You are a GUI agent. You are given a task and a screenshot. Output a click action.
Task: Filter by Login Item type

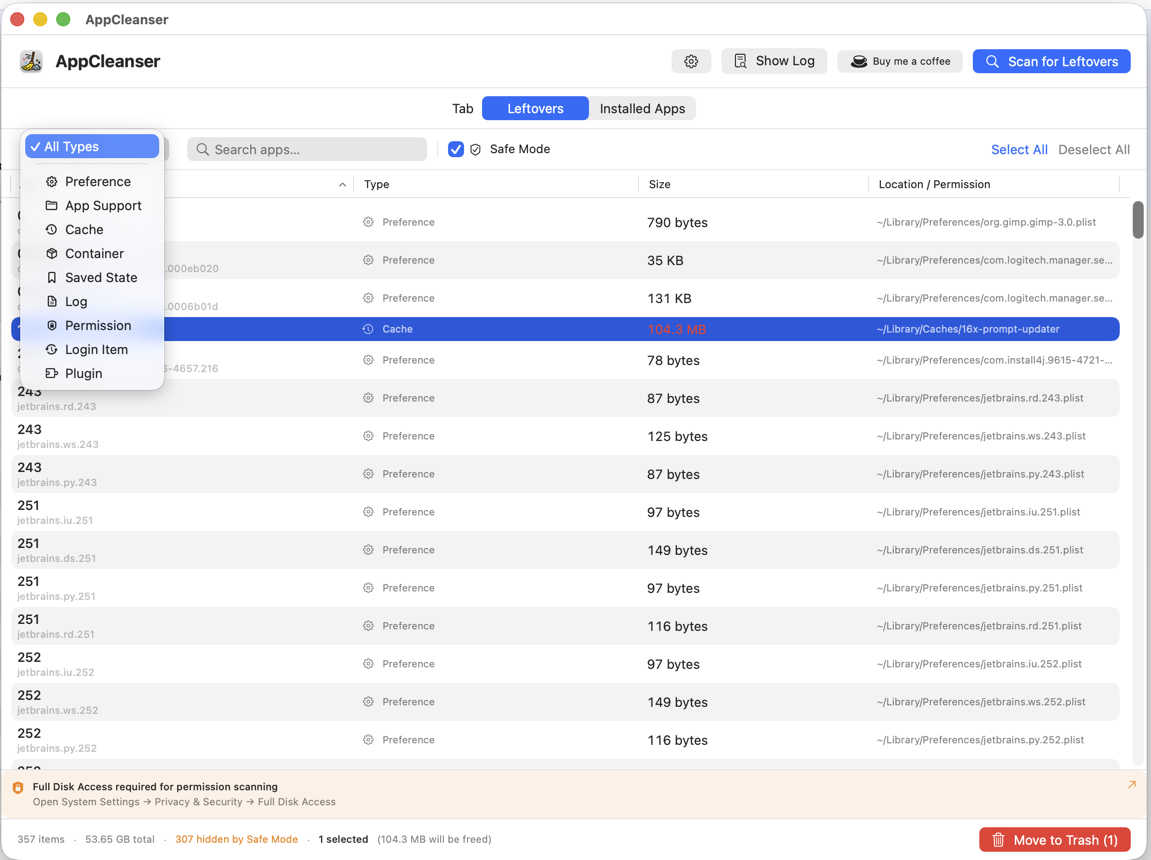(92, 349)
